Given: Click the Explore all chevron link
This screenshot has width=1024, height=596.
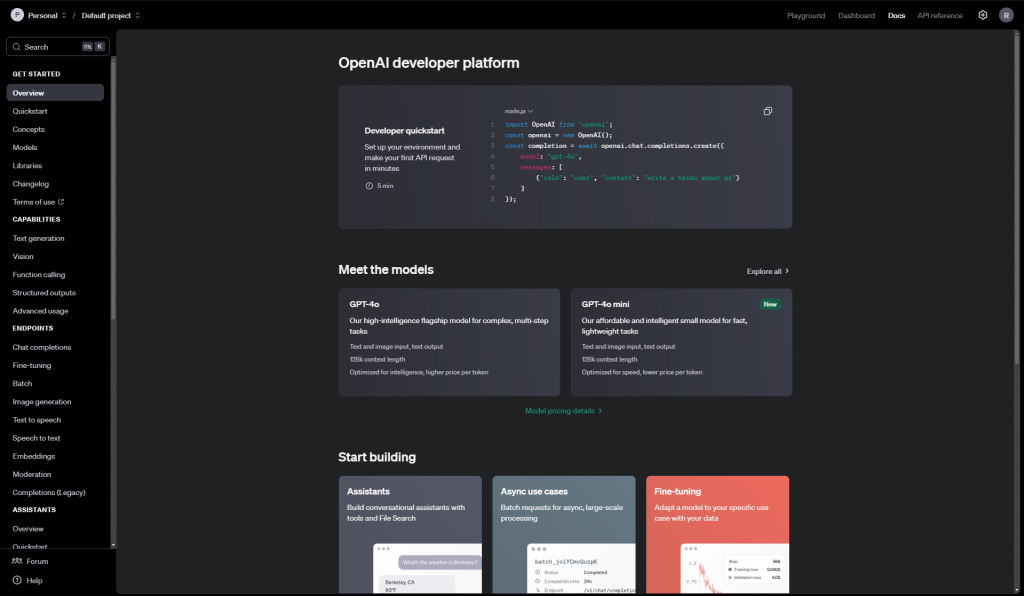Looking at the screenshot, I should coord(767,271).
